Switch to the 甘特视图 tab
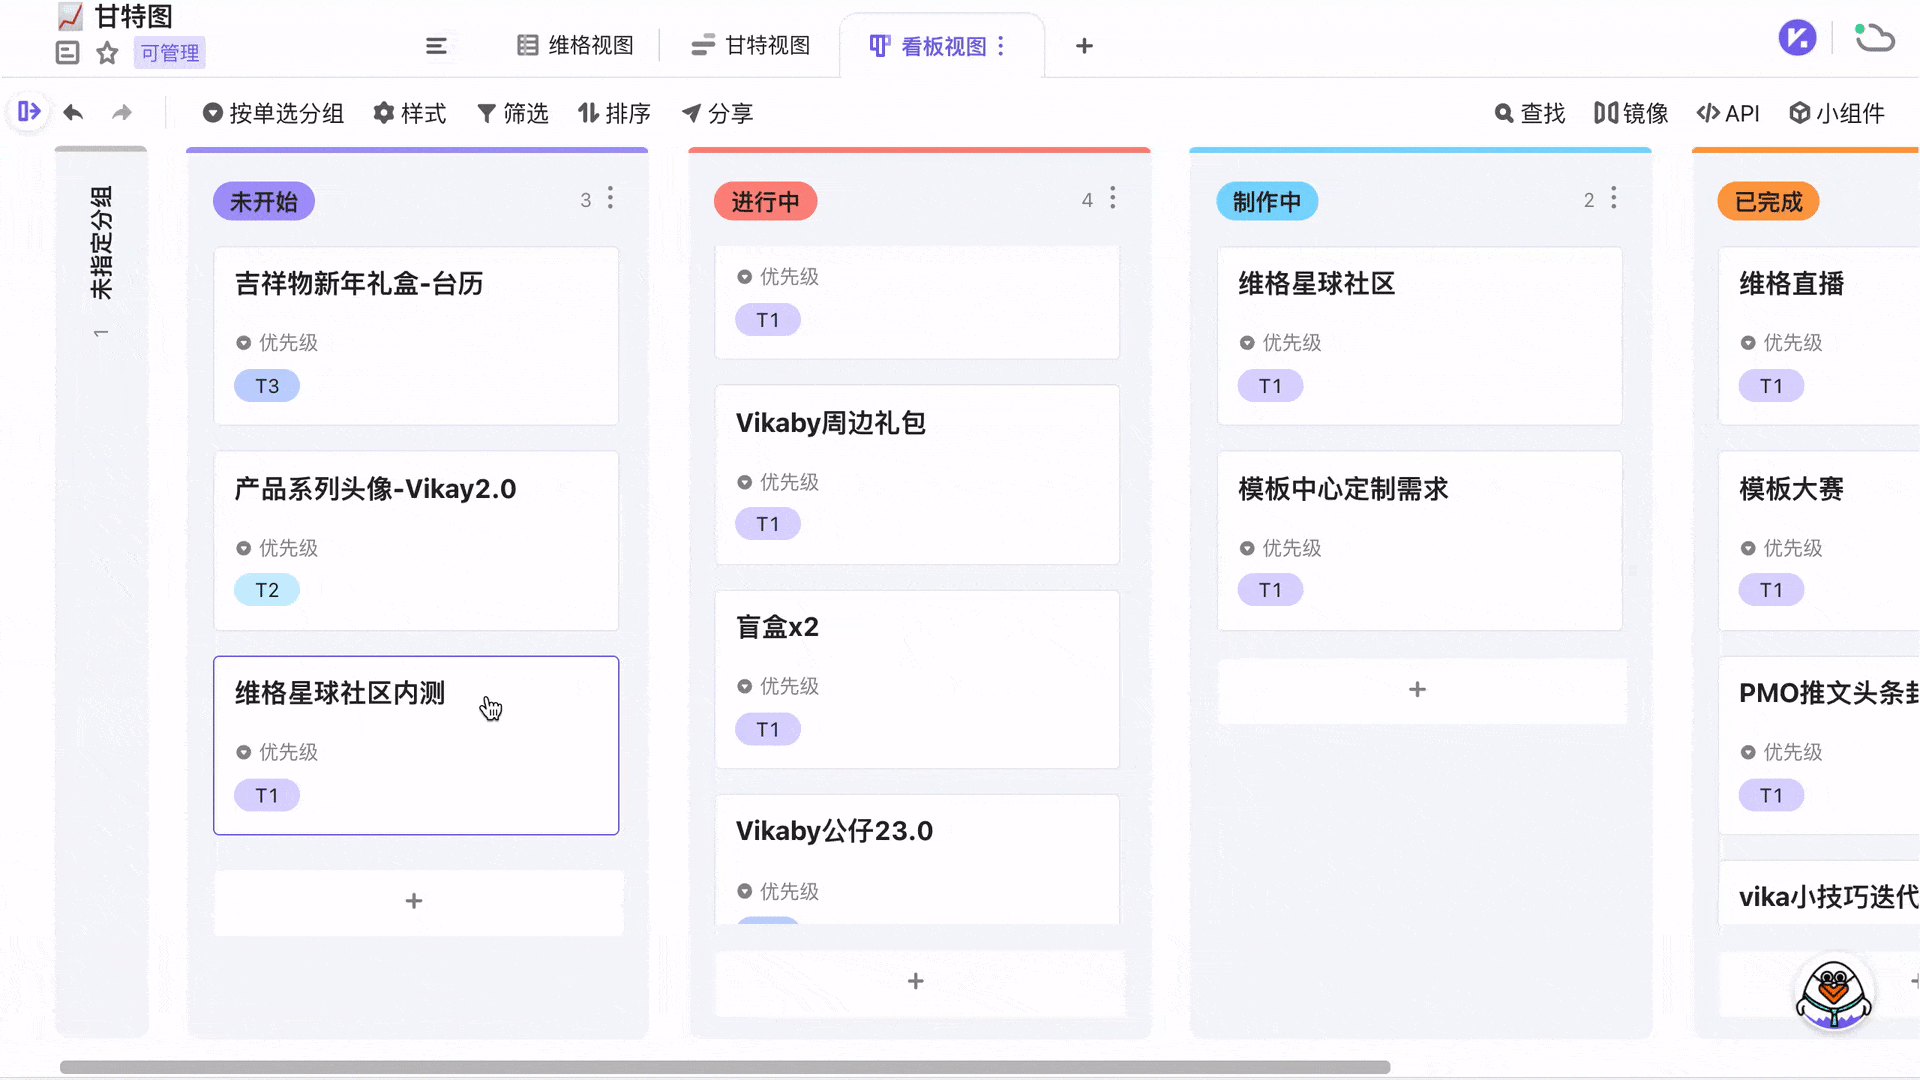The image size is (1920, 1080). click(751, 45)
